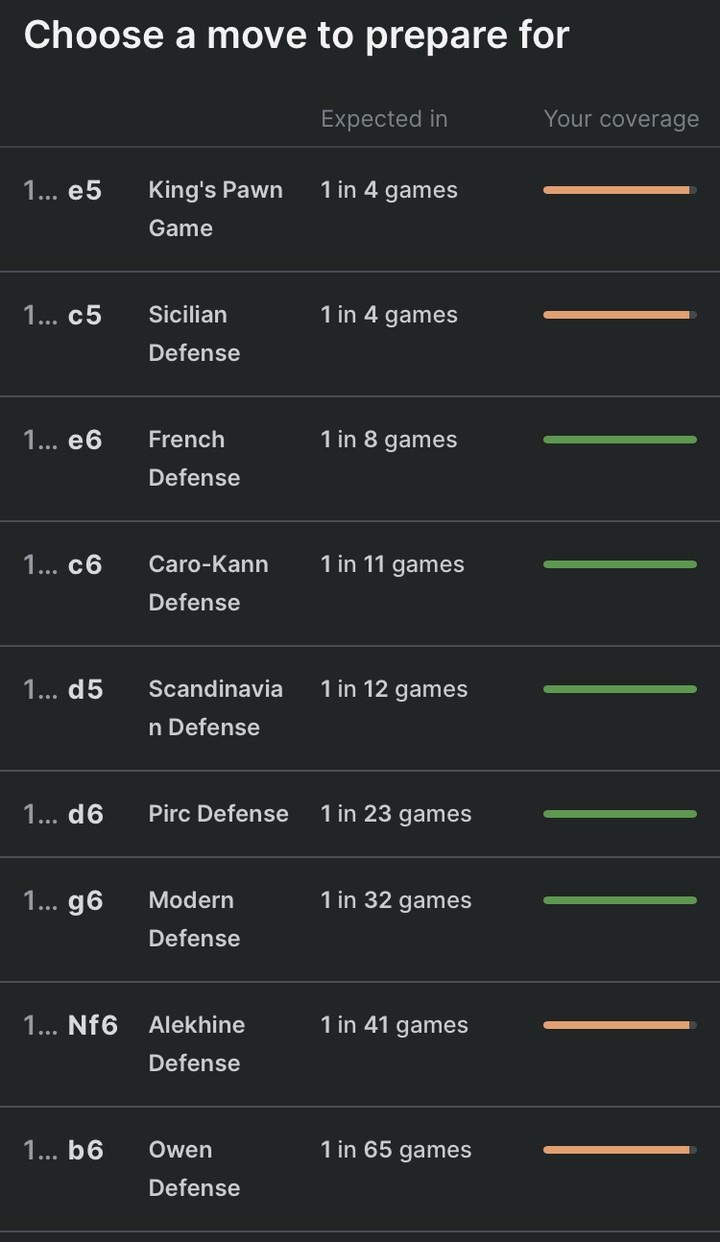Click the King's Pawn Game coverage bar
This screenshot has width=720, height=1242.
coord(619,190)
